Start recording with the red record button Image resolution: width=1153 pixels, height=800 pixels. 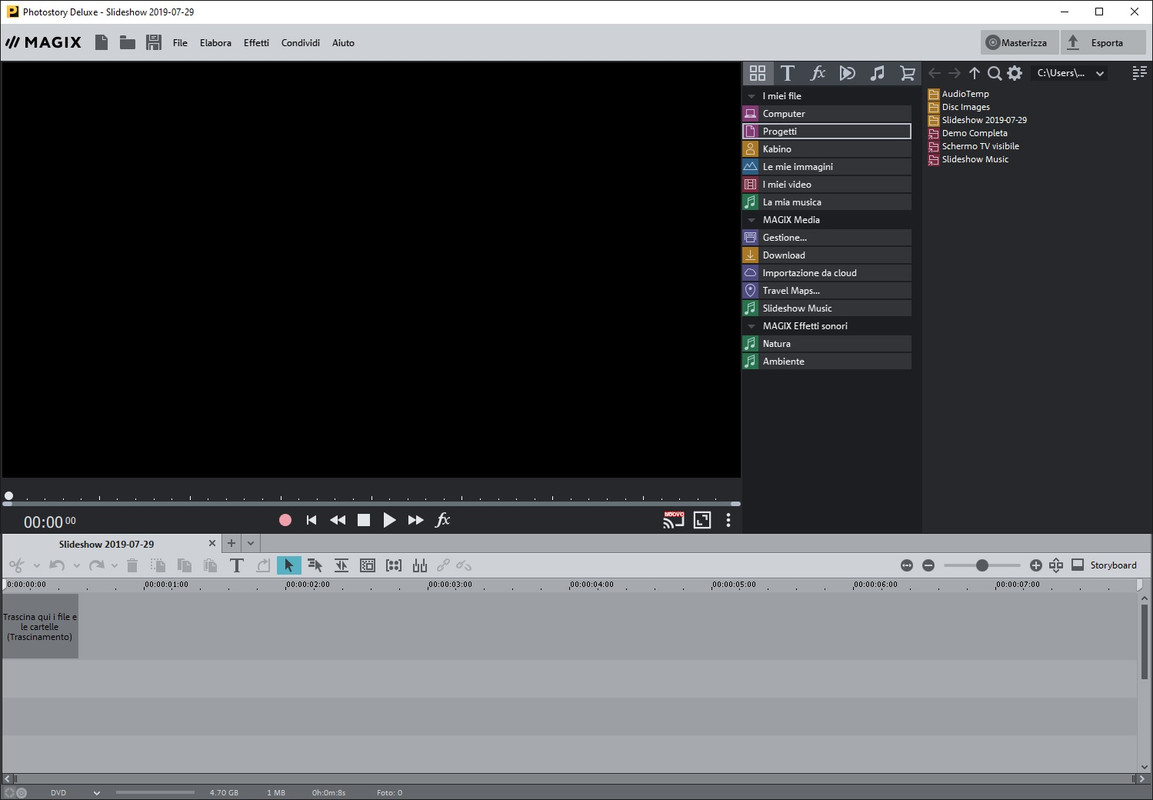click(x=285, y=520)
